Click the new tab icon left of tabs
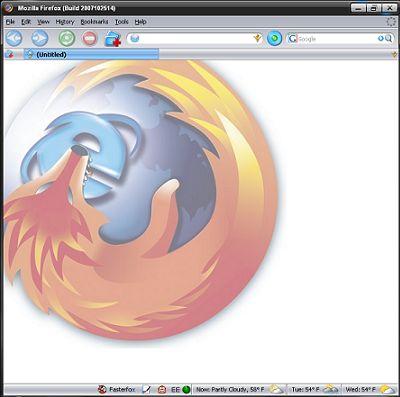The height and width of the screenshot is (397, 400). (9, 54)
